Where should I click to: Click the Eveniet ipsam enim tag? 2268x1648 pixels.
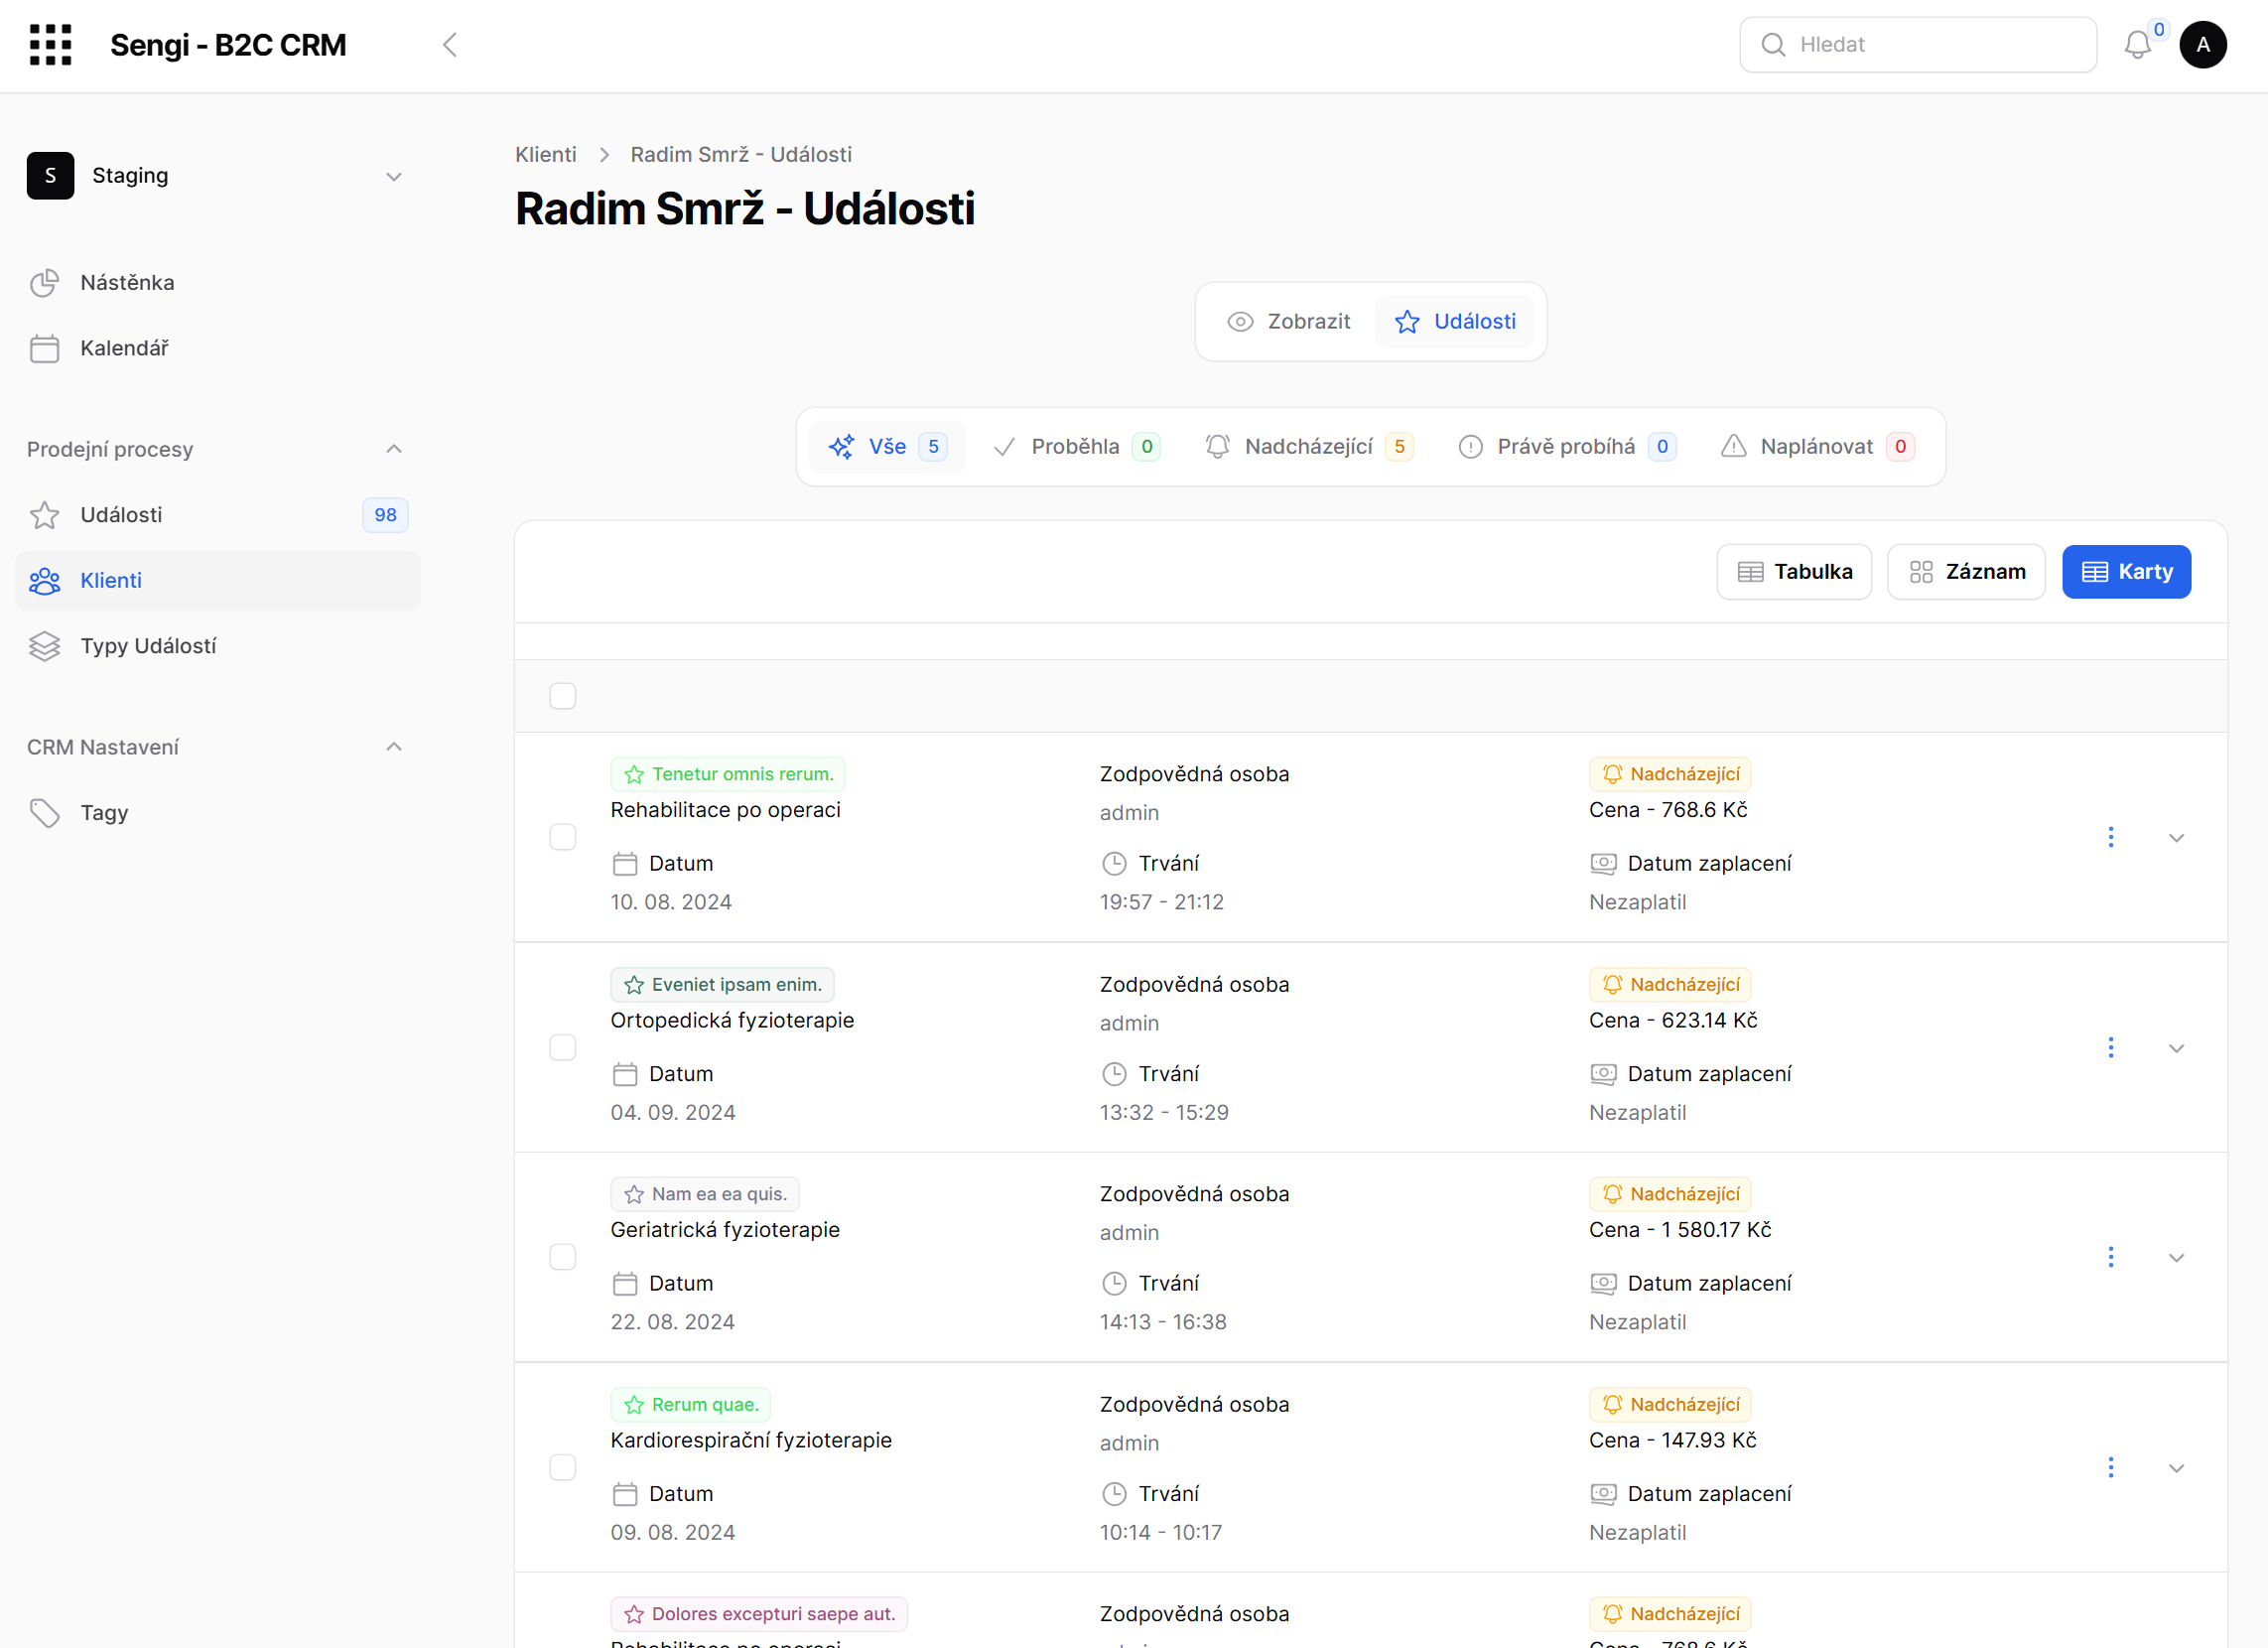[x=722, y=985]
